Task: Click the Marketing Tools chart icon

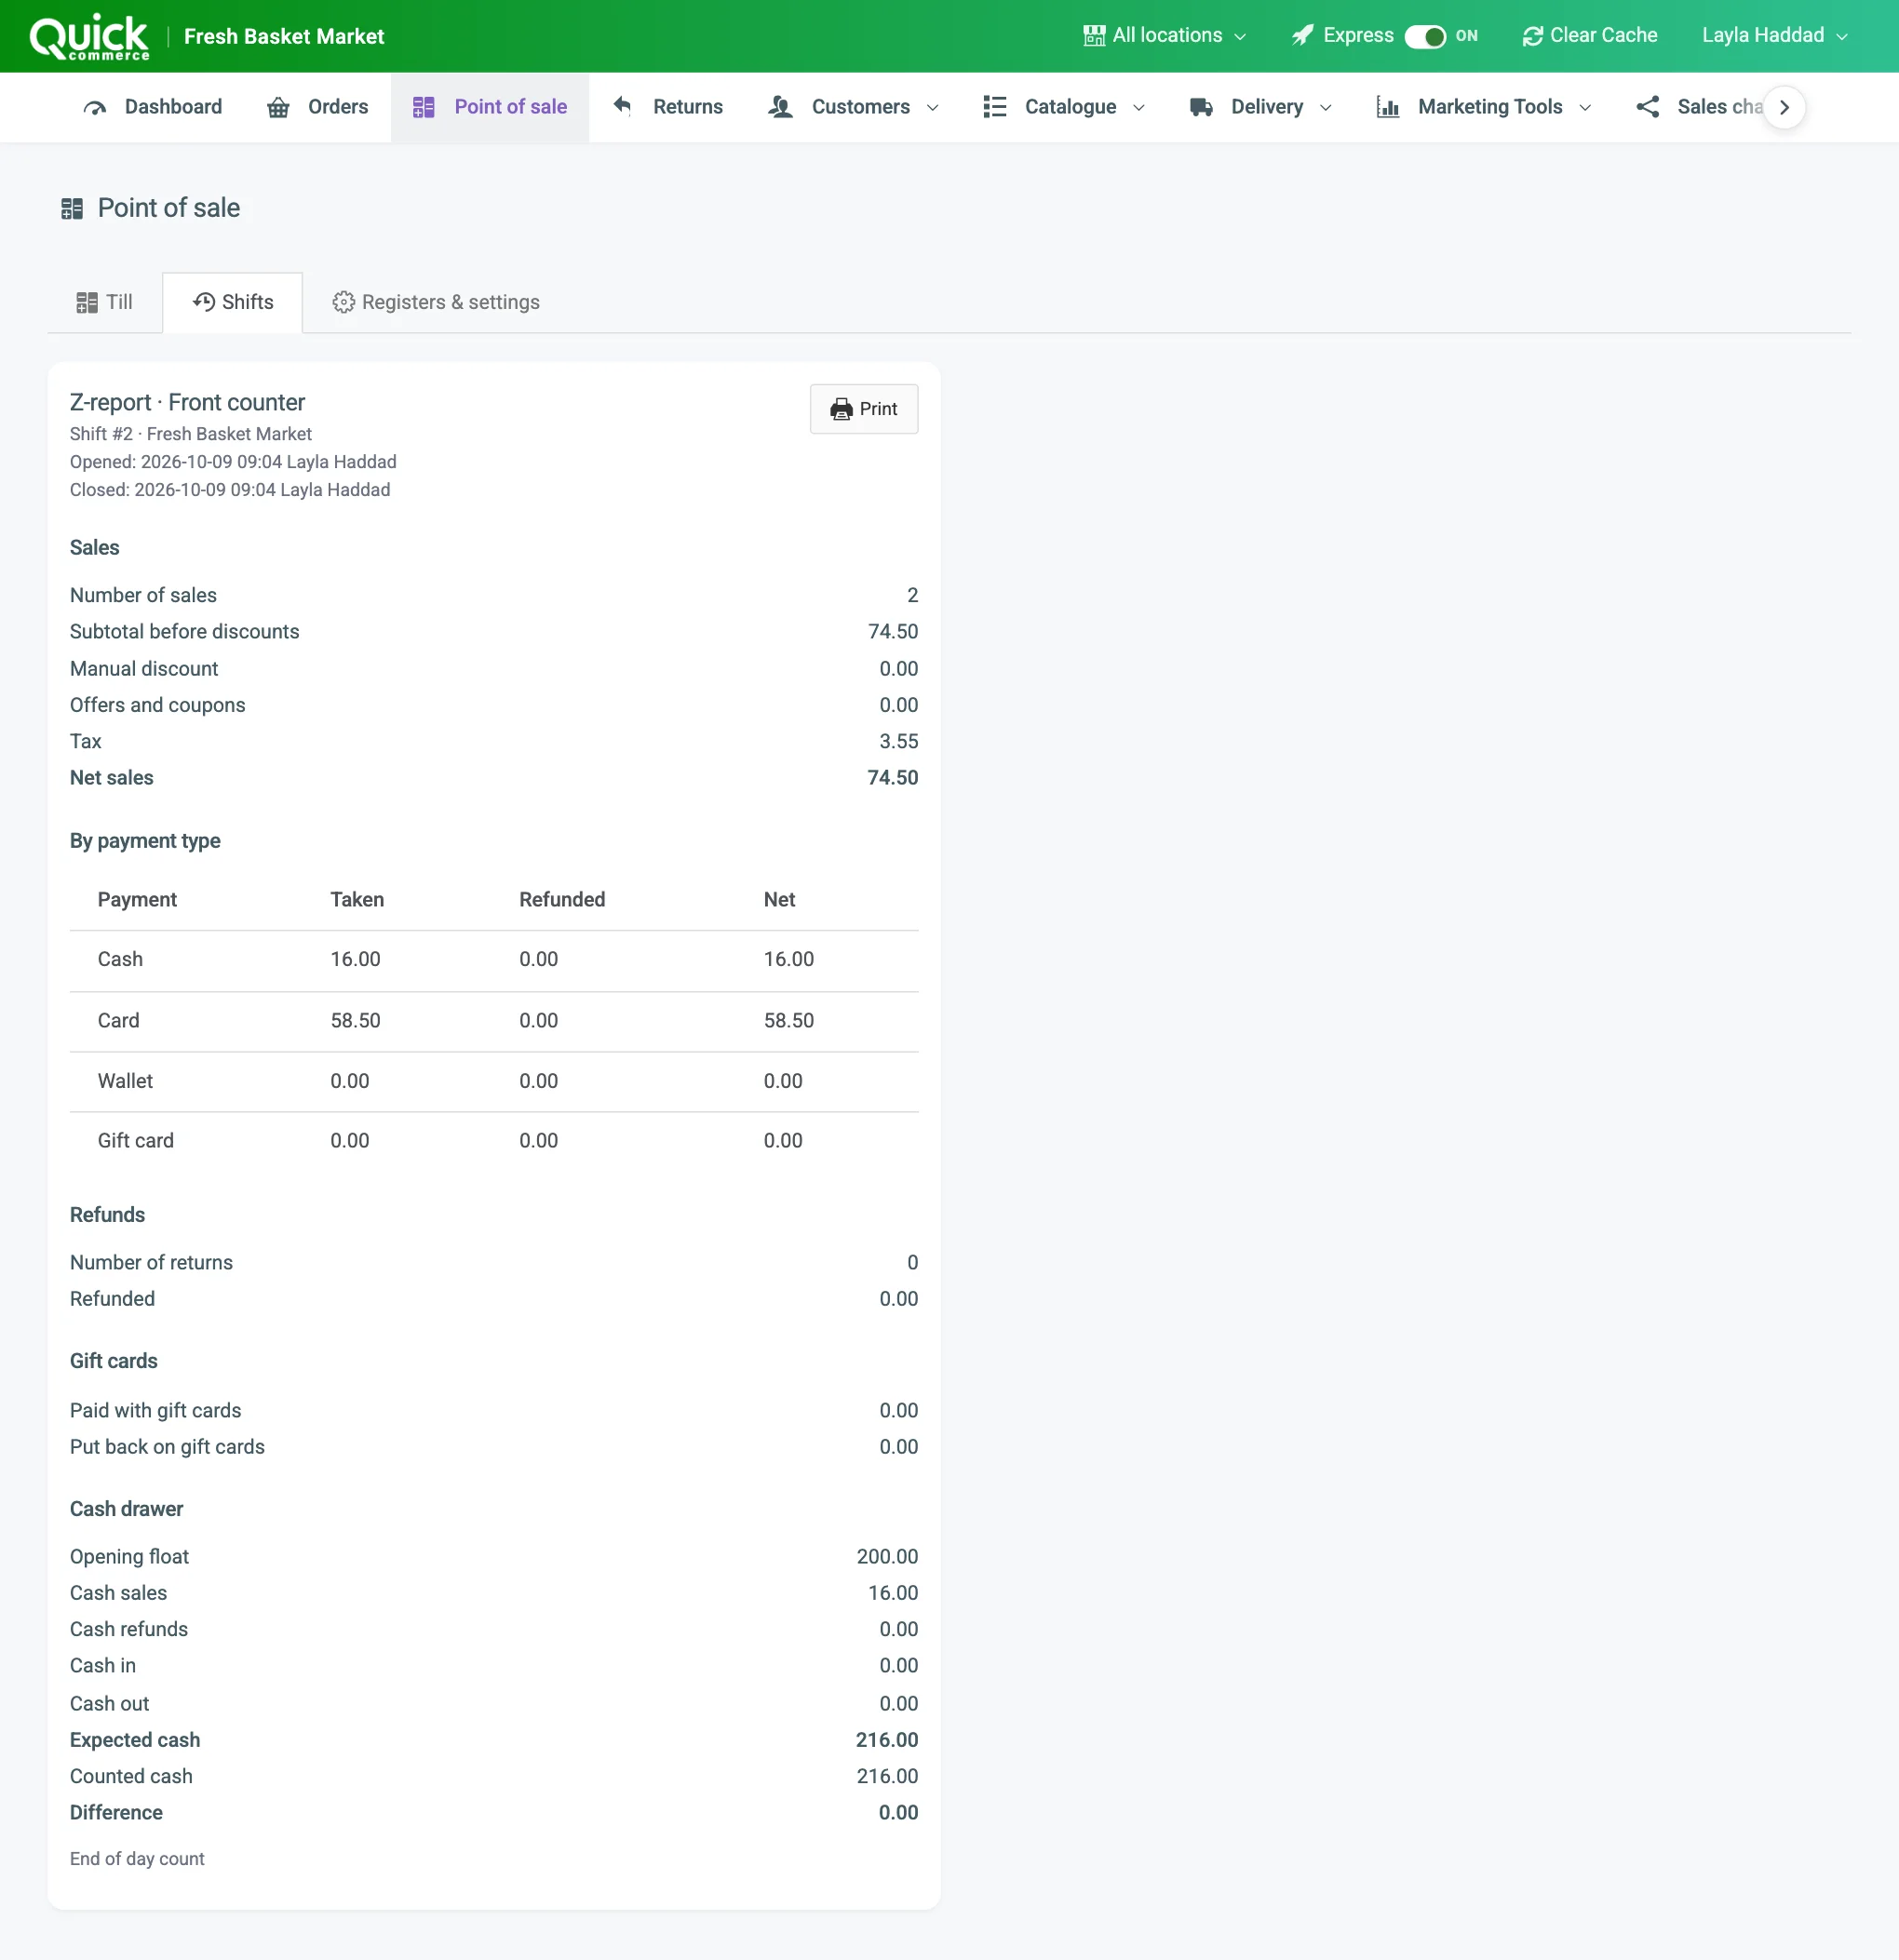Action: point(1388,107)
